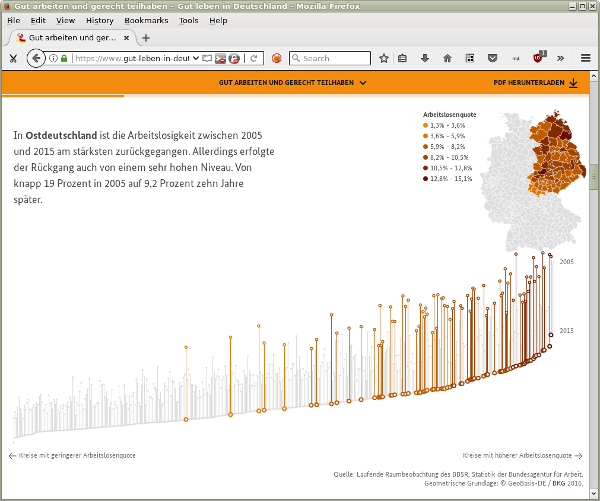Open the Bookmarks menu

[x=146, y=21]
